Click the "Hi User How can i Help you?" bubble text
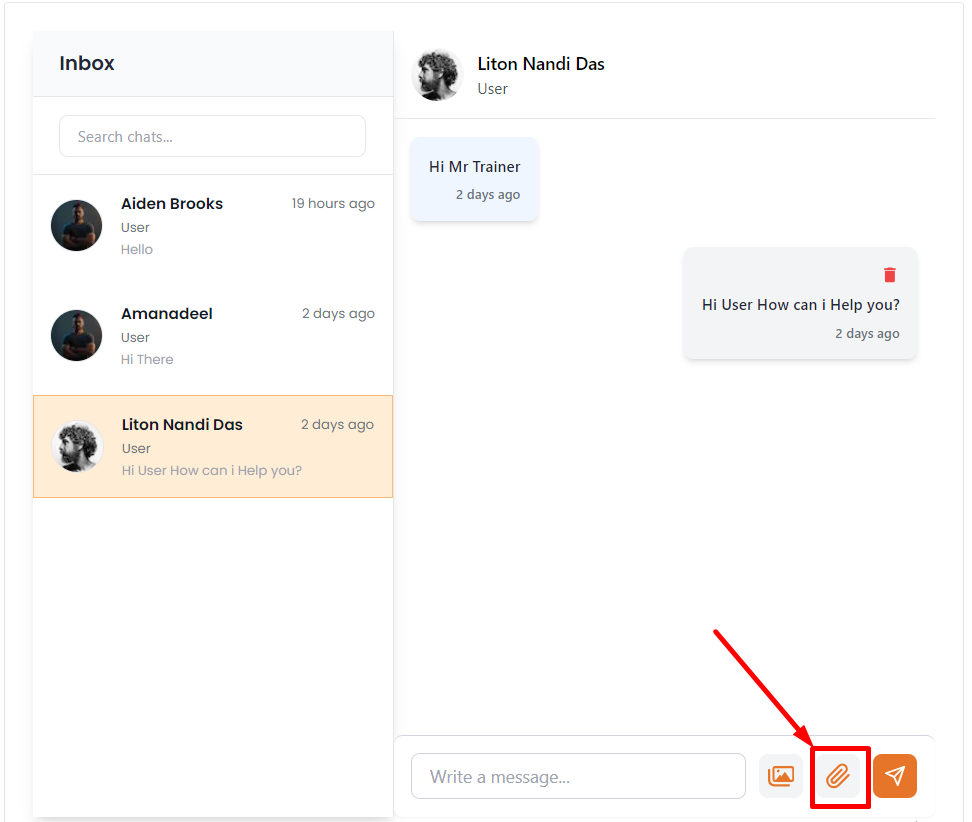This screenshot has height=822, width=972. click(800, 305)
